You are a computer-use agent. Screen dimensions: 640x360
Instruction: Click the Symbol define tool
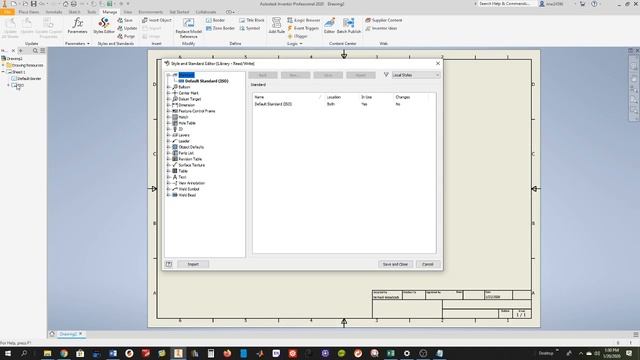[x=250, y=28]
